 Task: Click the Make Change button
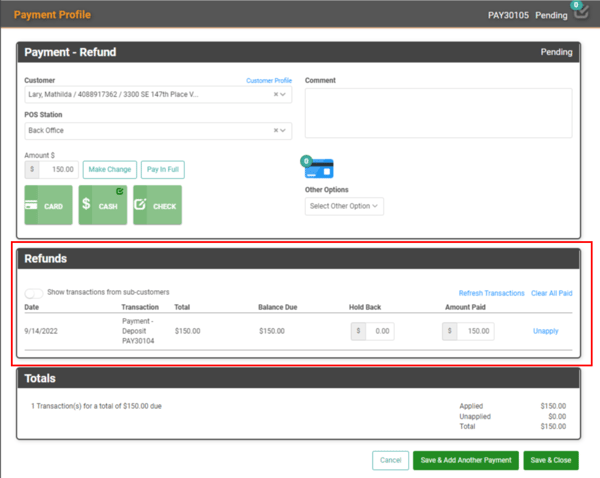pyautogui.click(x=109, y=170)
